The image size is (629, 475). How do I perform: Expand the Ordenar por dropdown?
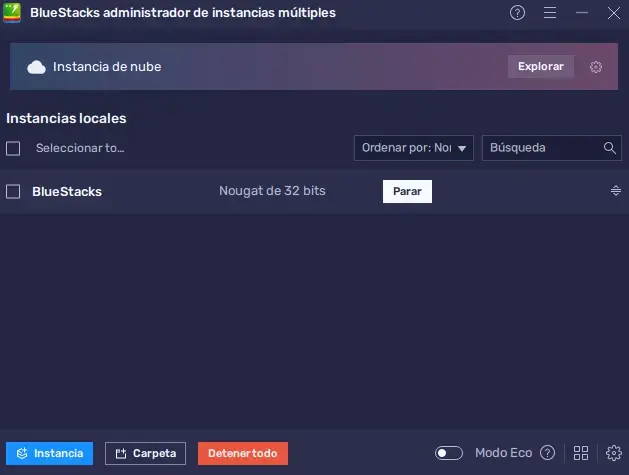(x=414, y=148)
